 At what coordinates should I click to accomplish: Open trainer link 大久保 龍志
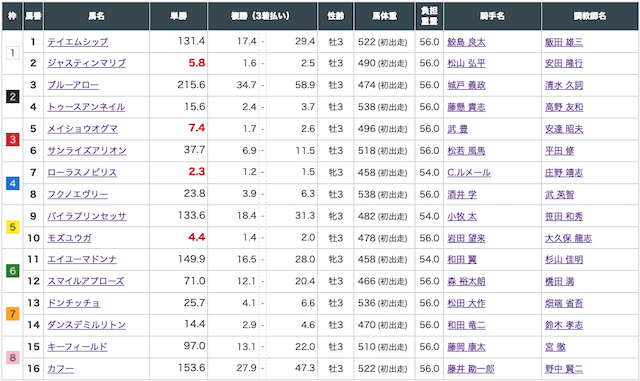[568, 238]
